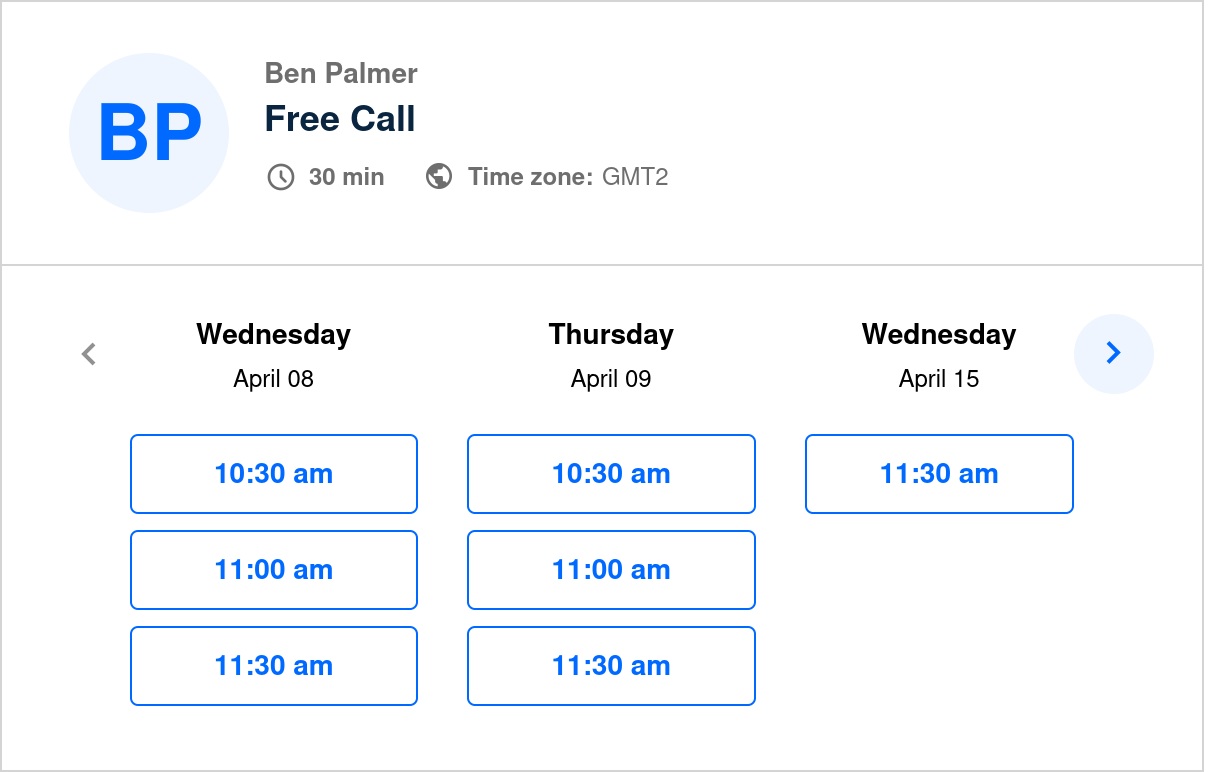Go to previous dates with left chevron
The width and height of the screenshot is (1208, 772).
click(89, 354)
